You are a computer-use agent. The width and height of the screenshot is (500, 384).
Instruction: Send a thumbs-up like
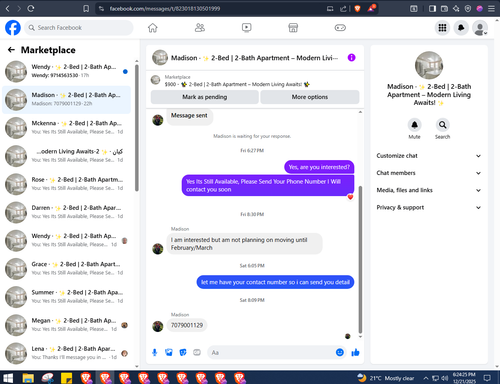coord(355,352)
